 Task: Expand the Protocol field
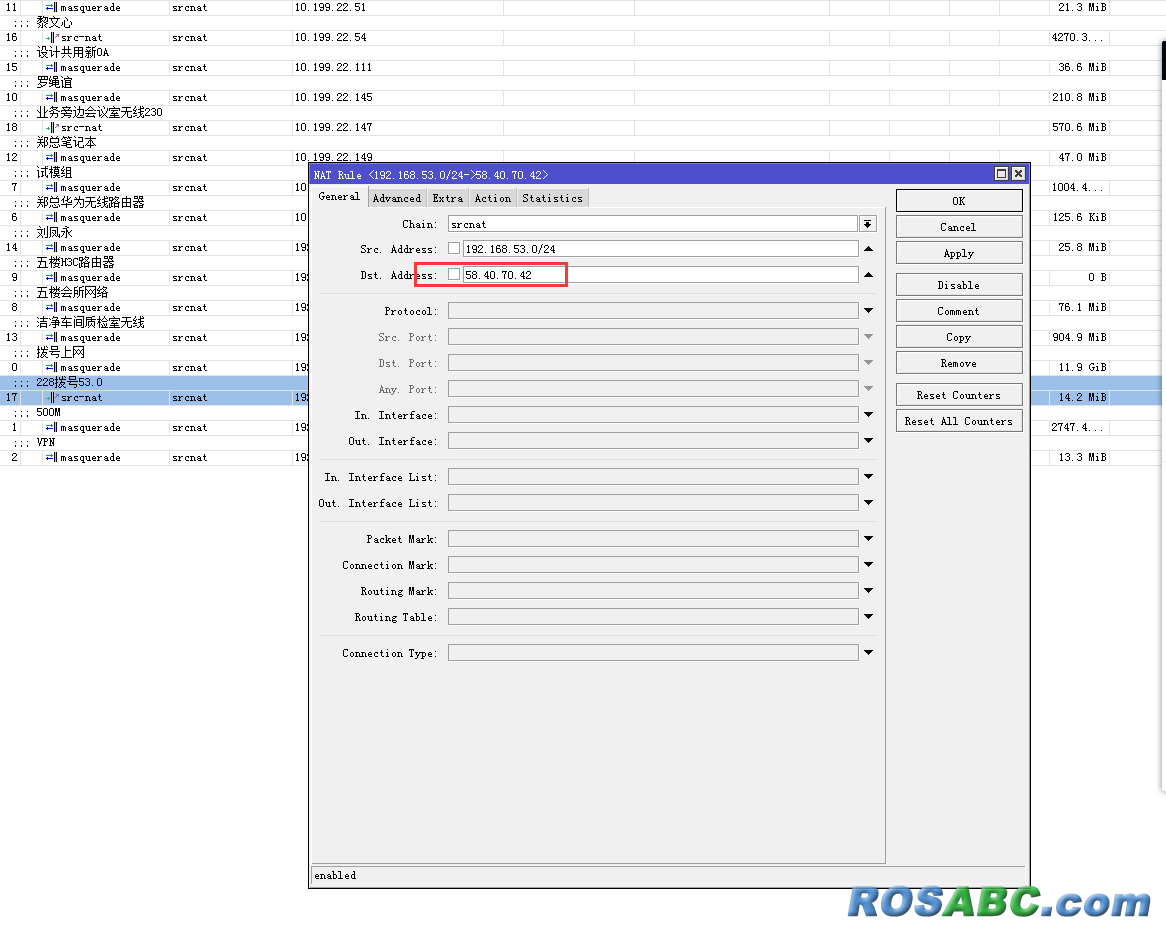click(868, 311)
